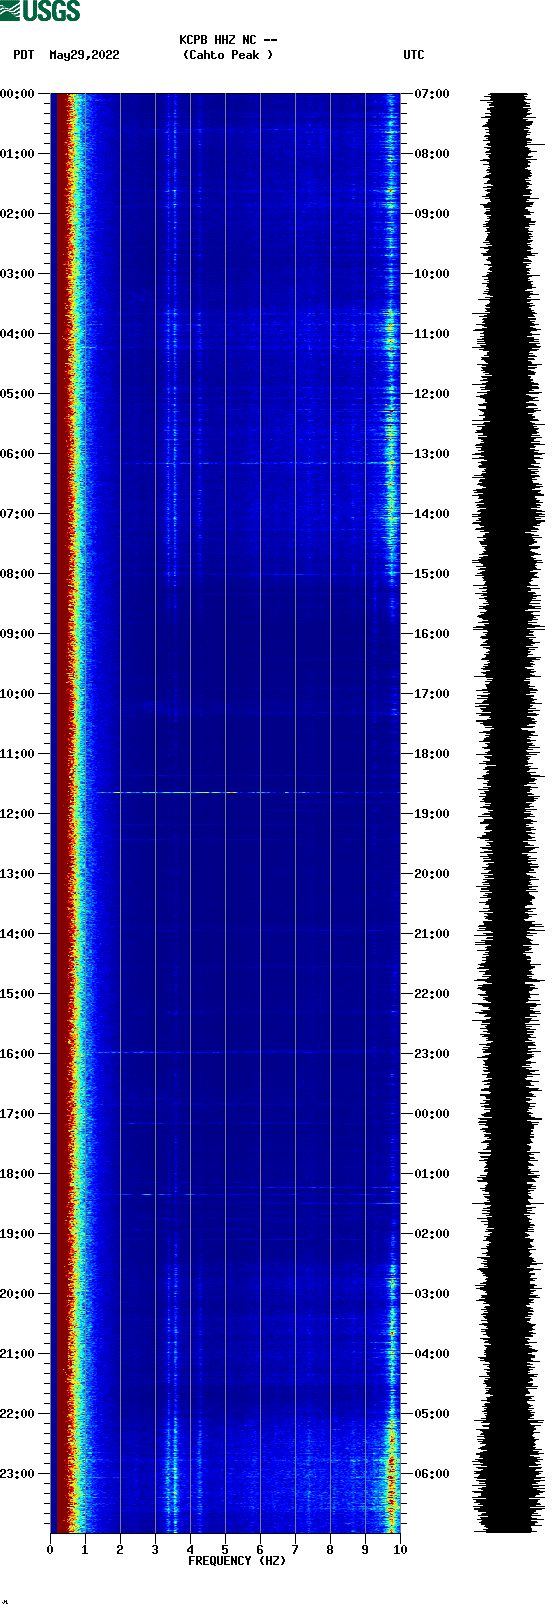The height and width of the screenshot is (1613, 552).
Task: Click the 18:00 UTC time label
Action: click(x=432, y=754)
